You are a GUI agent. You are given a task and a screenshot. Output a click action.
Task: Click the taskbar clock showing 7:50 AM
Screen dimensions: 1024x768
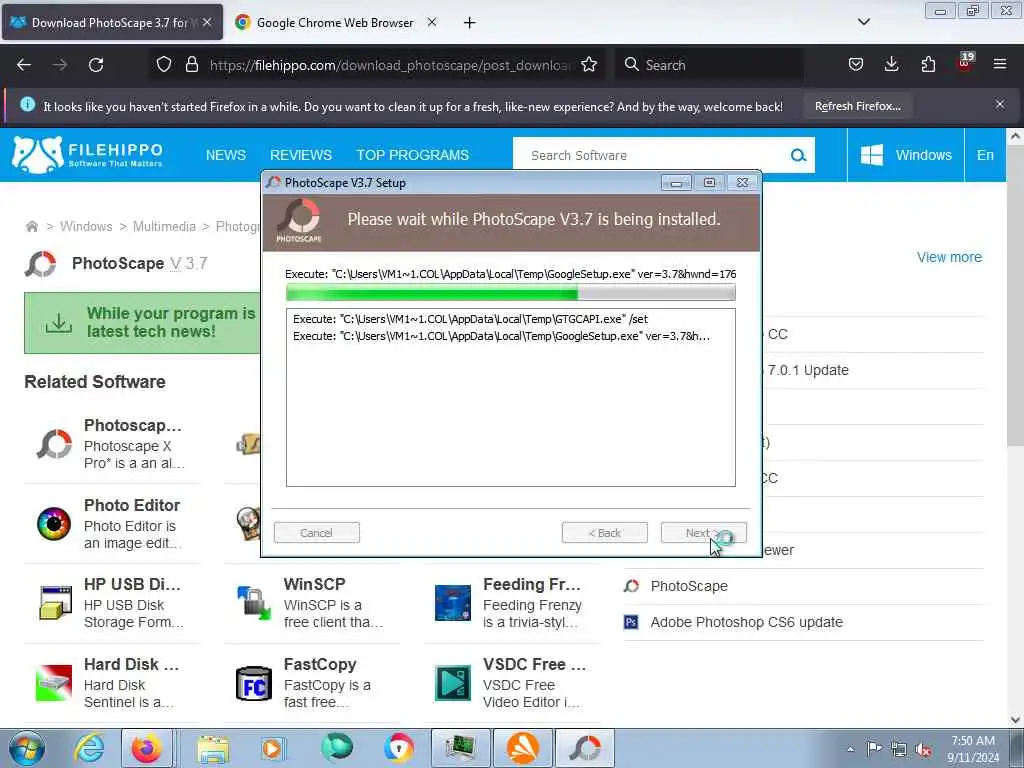(x=972, y=749)
